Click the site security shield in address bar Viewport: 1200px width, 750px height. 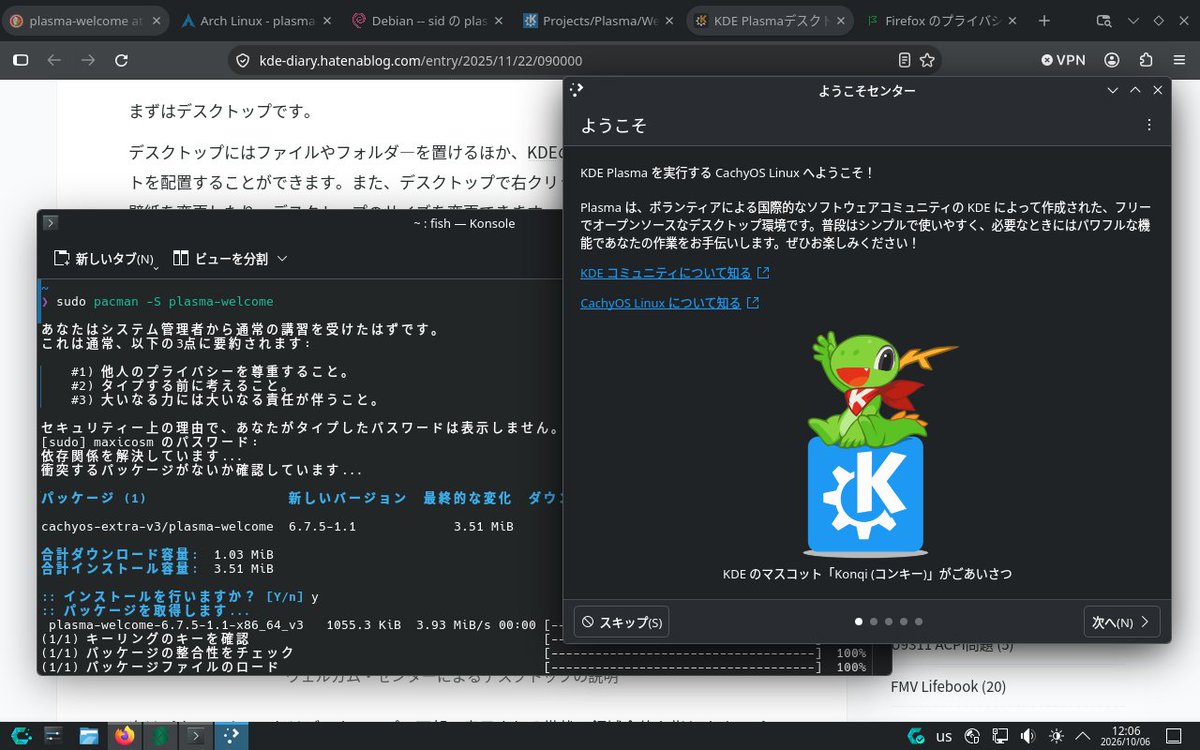[x=241, y=60]
